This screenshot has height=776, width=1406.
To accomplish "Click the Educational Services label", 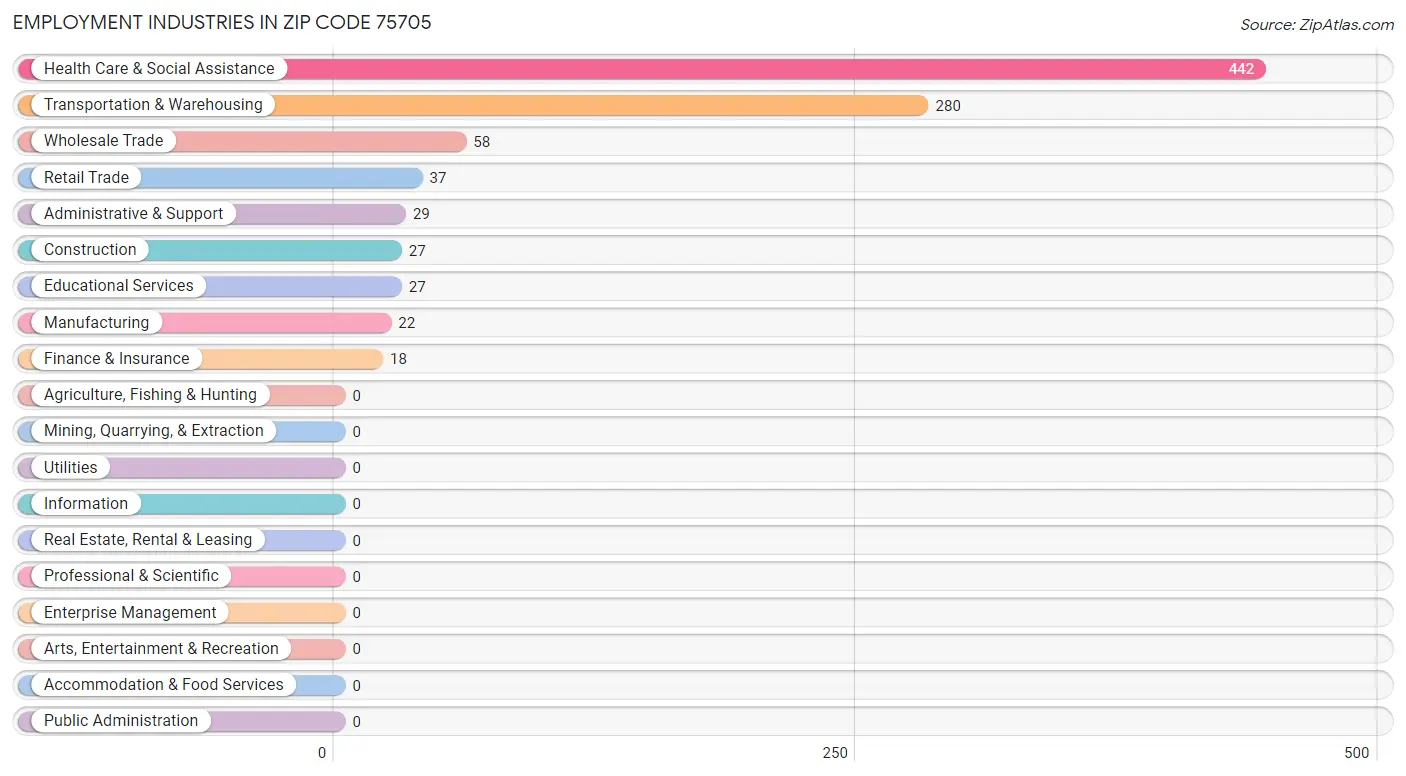I will [x=118, y=286].
